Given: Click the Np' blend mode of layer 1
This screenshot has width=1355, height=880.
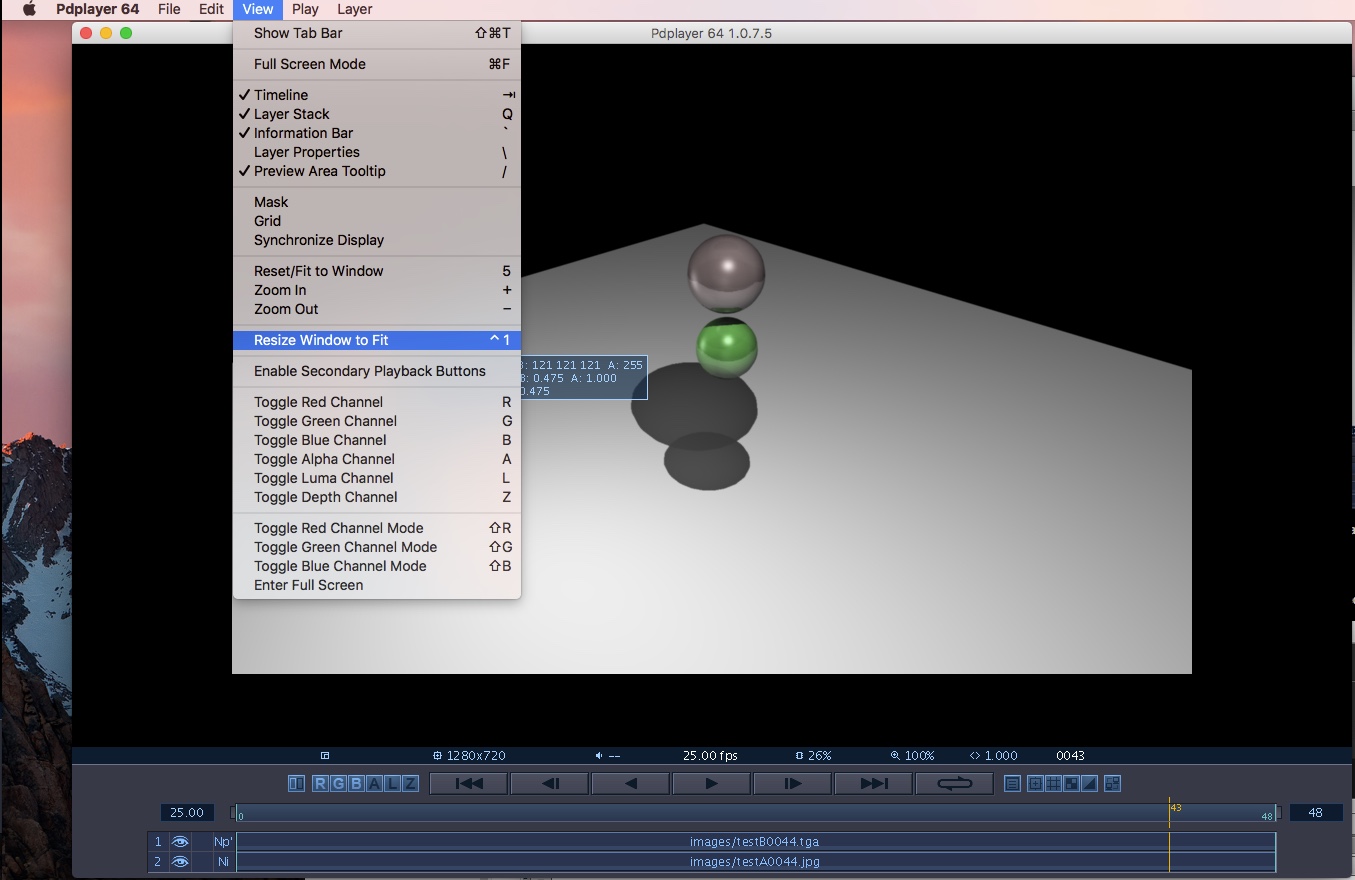Looking at the screenshot, I should coord(223,842).
